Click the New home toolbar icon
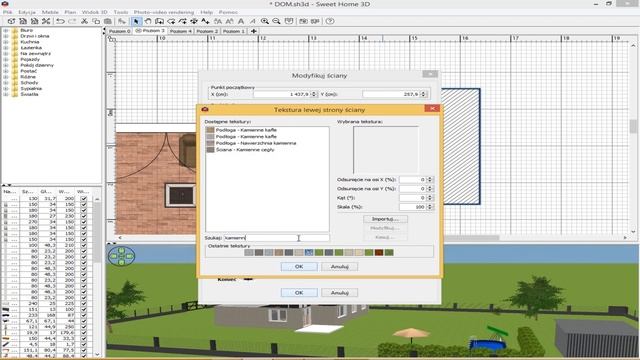The width and height of the screenshot is (640, 360). click(x=11, y=21)
